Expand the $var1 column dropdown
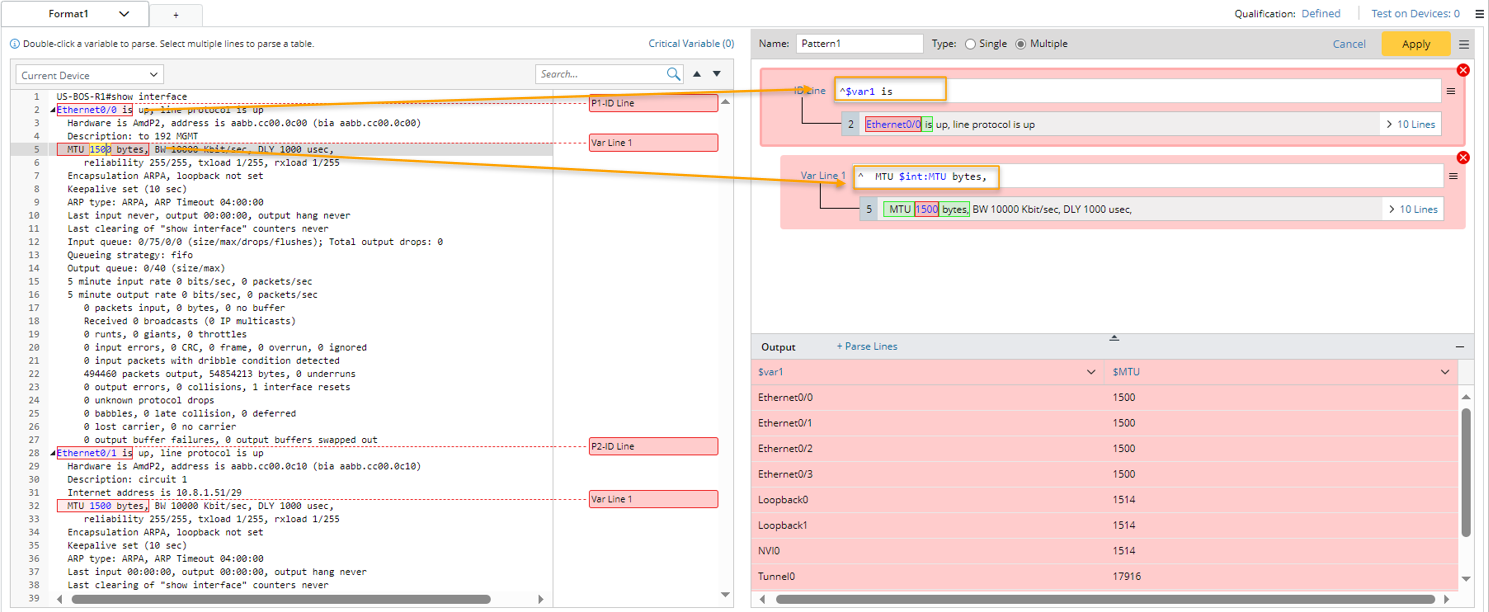 coord(1091,372)
